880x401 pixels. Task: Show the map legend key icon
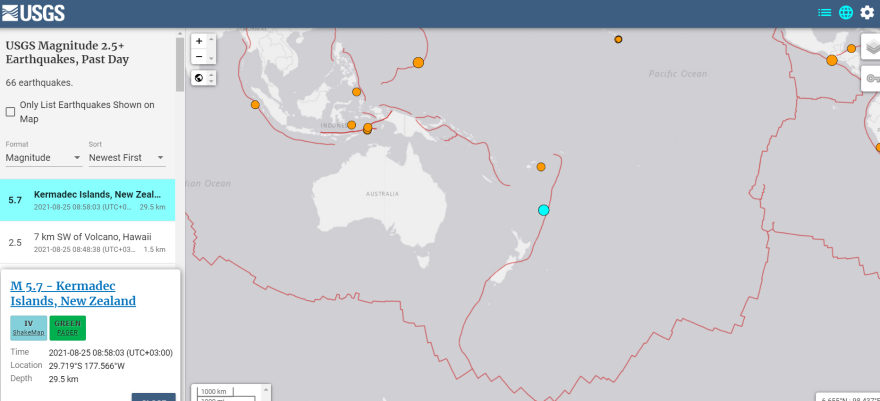(872, 78)
